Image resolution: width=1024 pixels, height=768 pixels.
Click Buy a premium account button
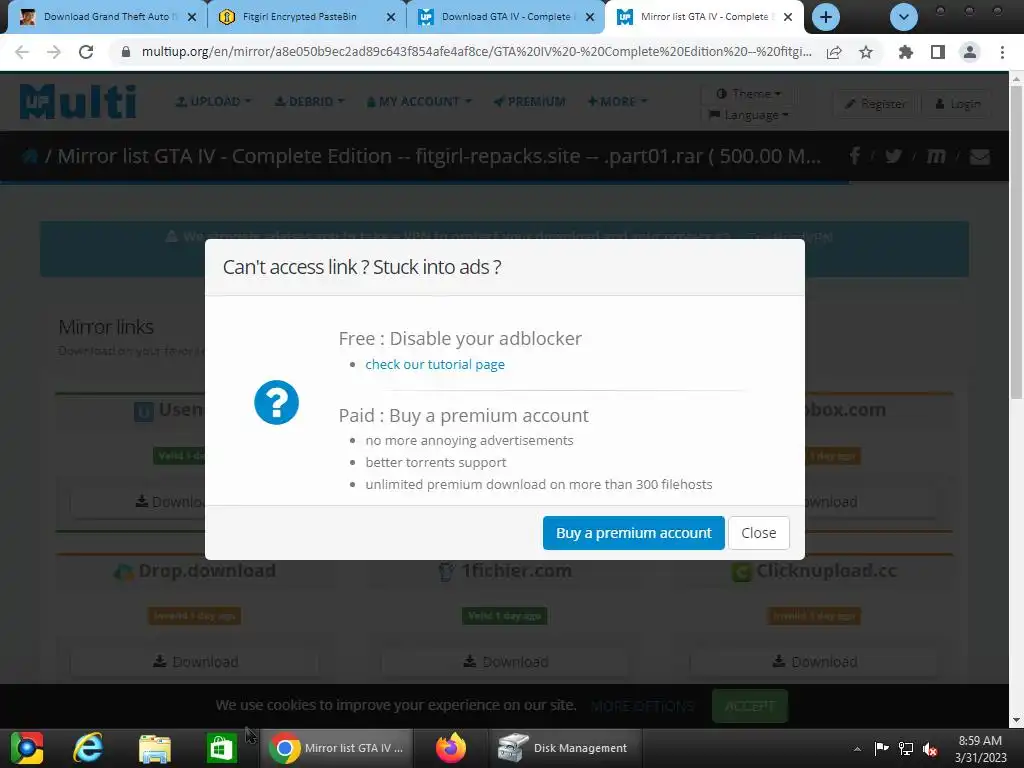click(633, 533)
